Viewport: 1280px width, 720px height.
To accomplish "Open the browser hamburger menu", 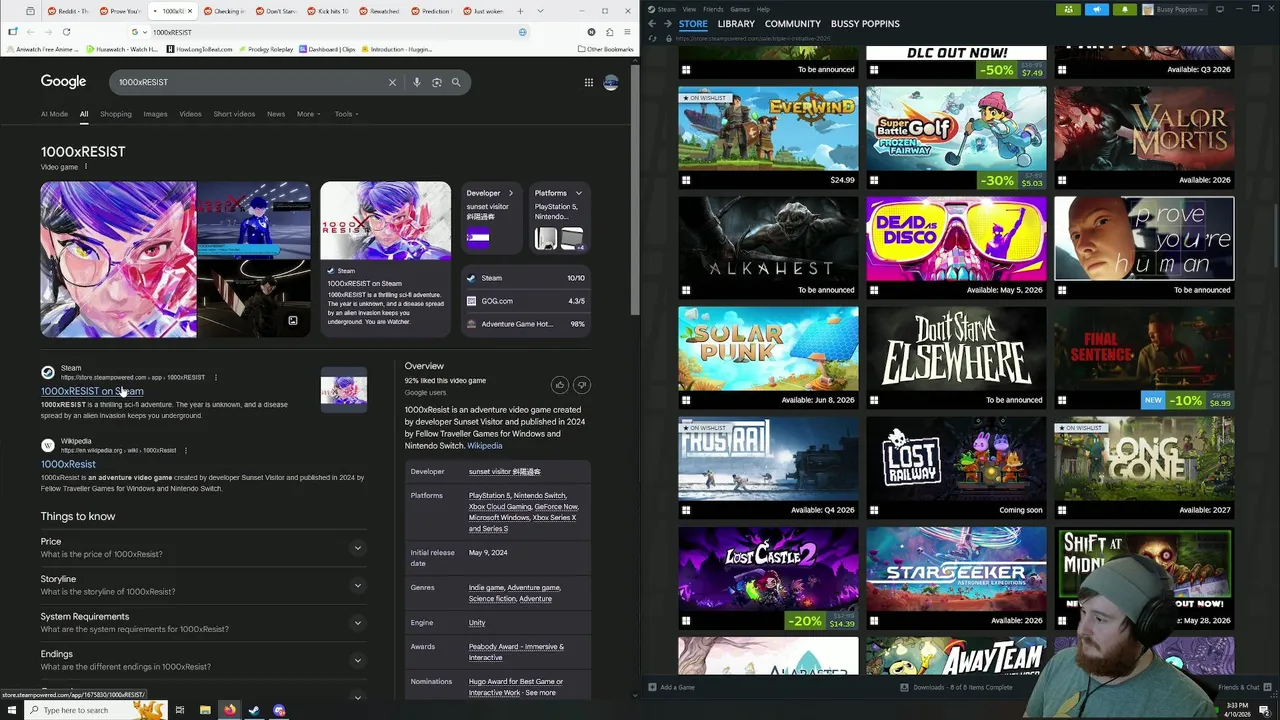I will click(x=629, y=32).
